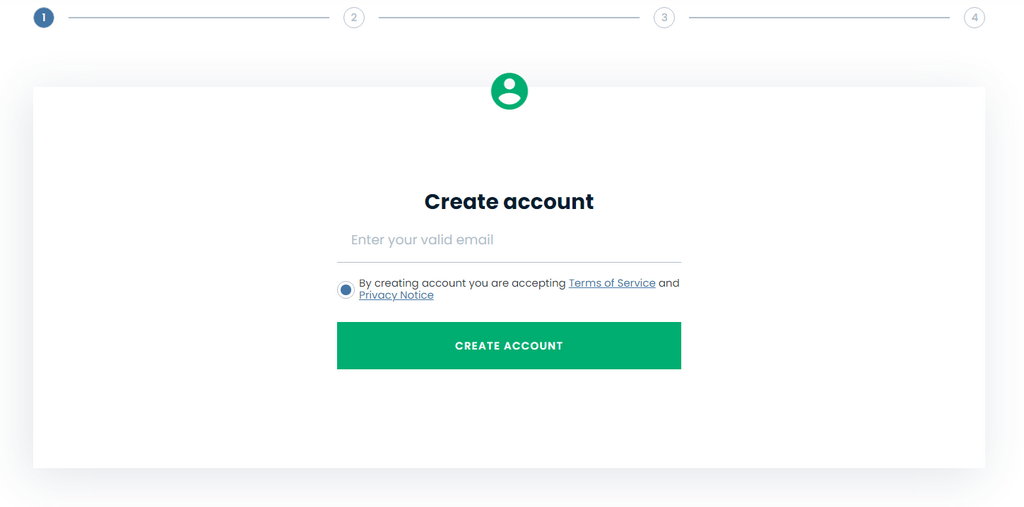This screenshot has width=1024, height=507.
Task: Click the green user avatar icon
Action: pos(509,91)
